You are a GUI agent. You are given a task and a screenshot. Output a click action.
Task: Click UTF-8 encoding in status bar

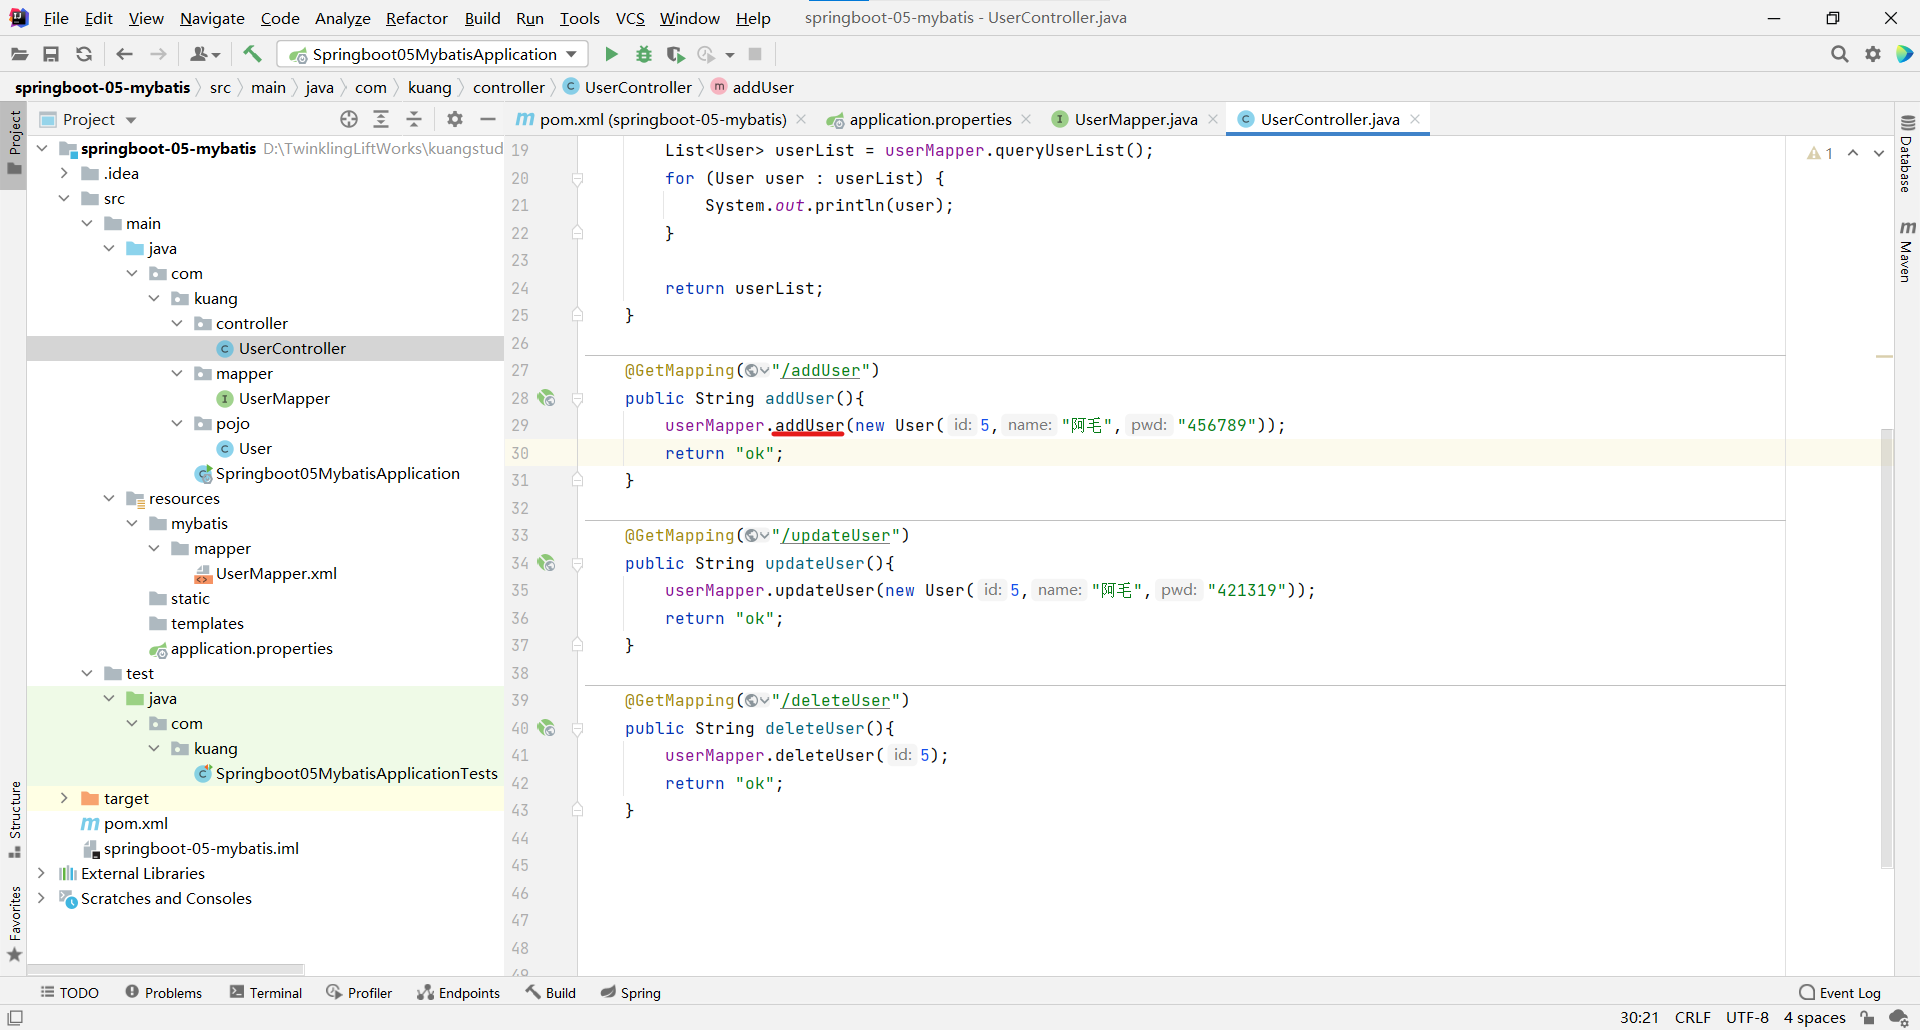[x=1747, y=1018]
